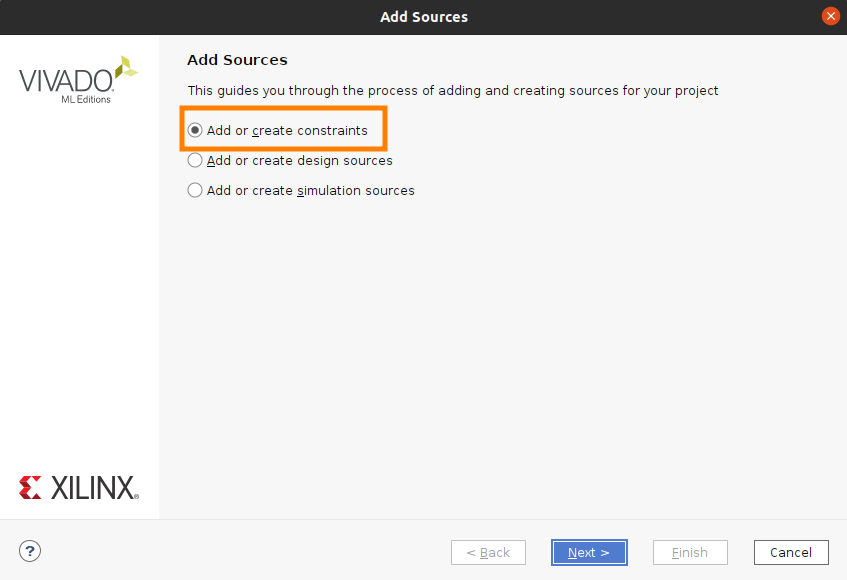Screen dimensions: 847x580
Task: Click the Add Sources title bar
Action: [424, 17]
